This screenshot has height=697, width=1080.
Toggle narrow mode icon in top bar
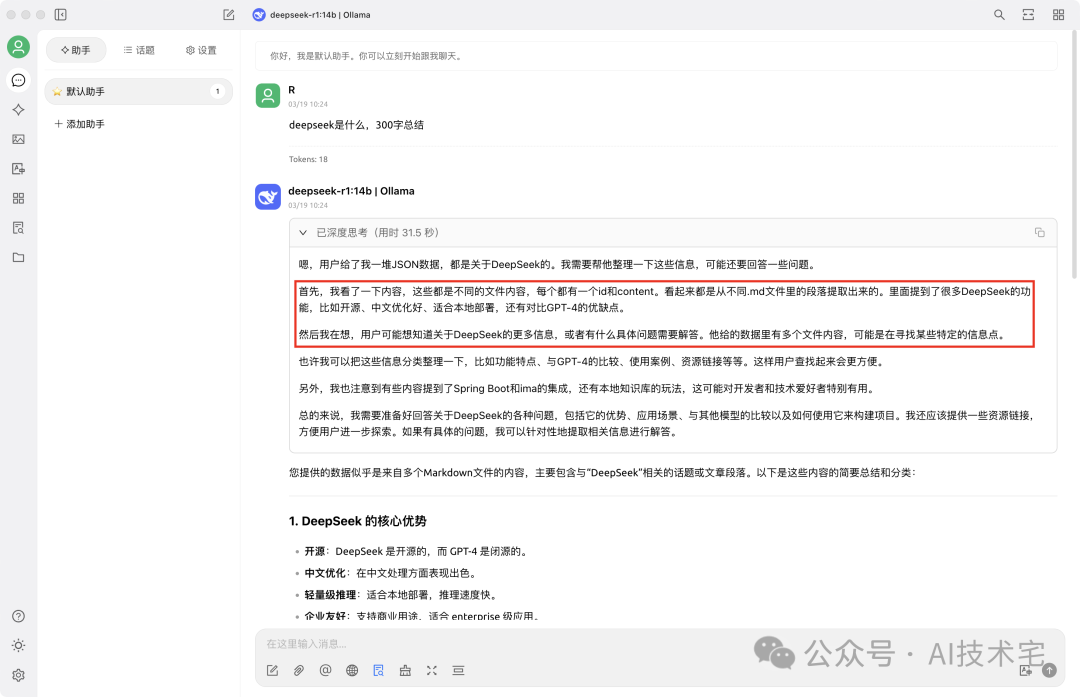tap(1028, 14)
